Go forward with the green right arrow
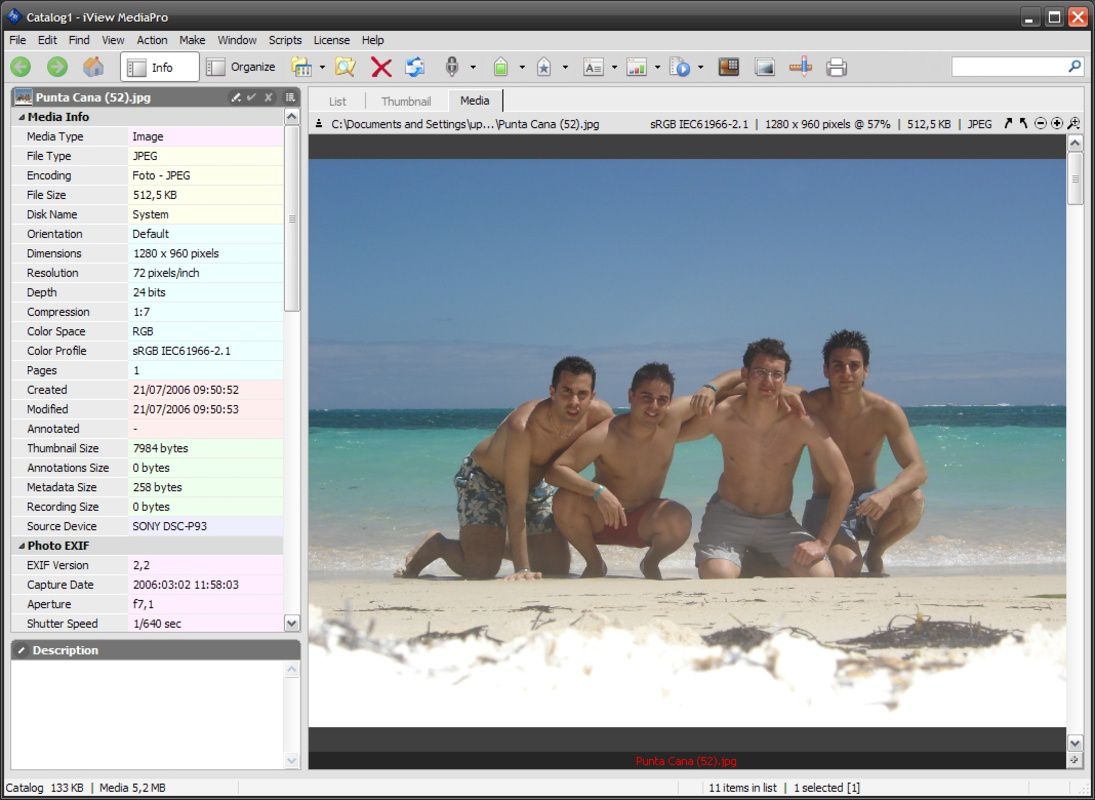The image size is (1095, 800). click(x=57, y=67)
